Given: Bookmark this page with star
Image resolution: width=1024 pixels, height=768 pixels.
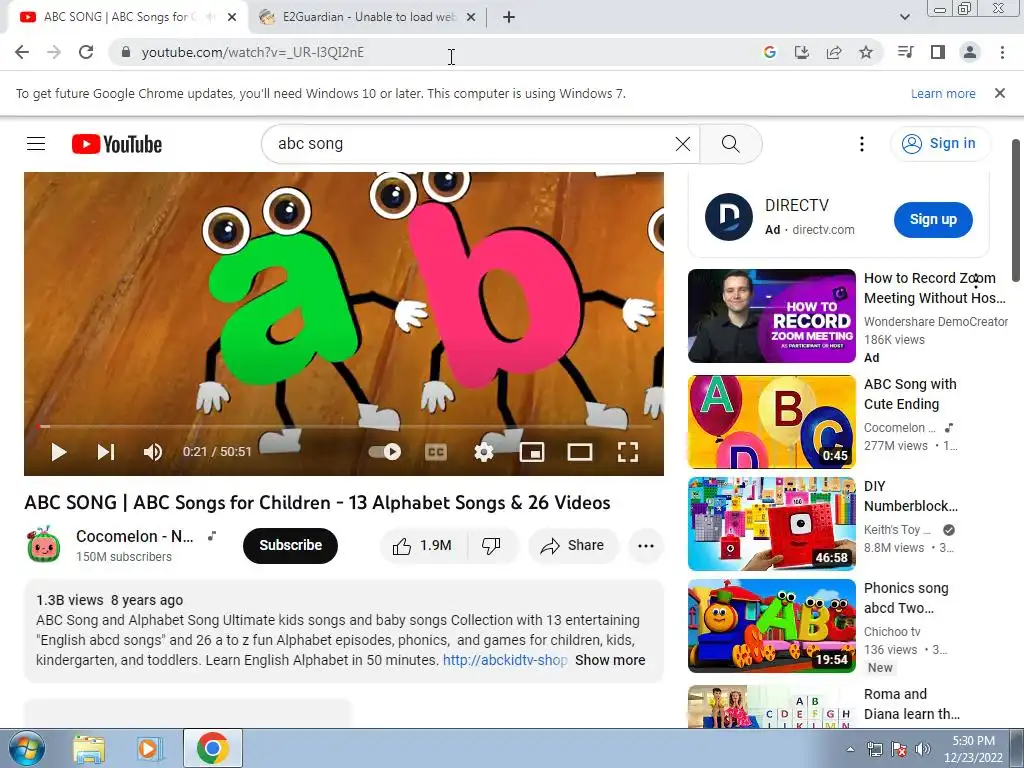Looking at the screenshot, I should click(x=866, y=52).
